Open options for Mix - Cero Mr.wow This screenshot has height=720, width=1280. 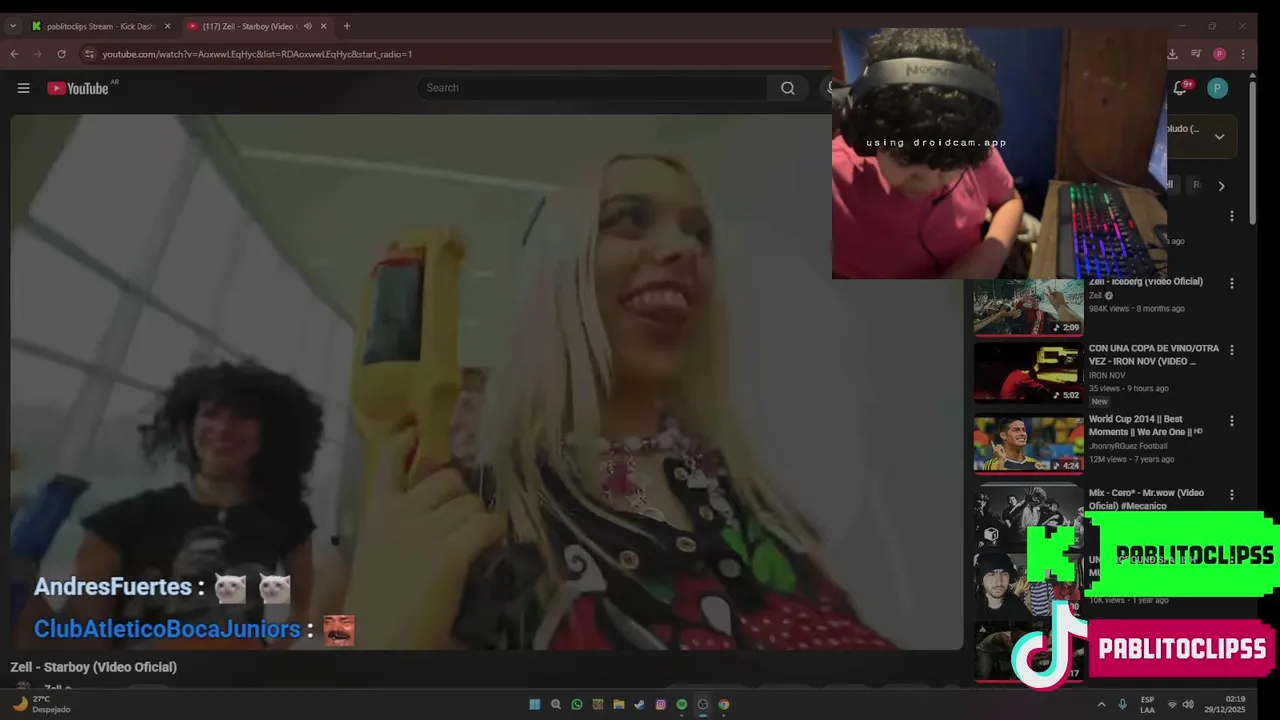point(1232,494)
